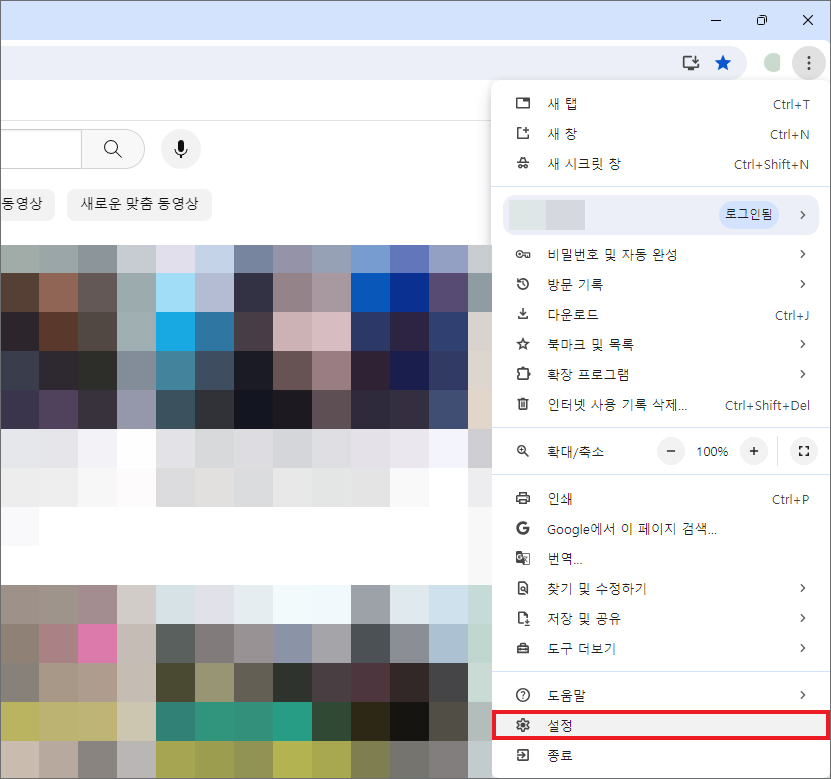Choose 인터넷 사용 기록 삭제 menu item
831x779 pixels.
pyautogui.click(x=661, y=405)
